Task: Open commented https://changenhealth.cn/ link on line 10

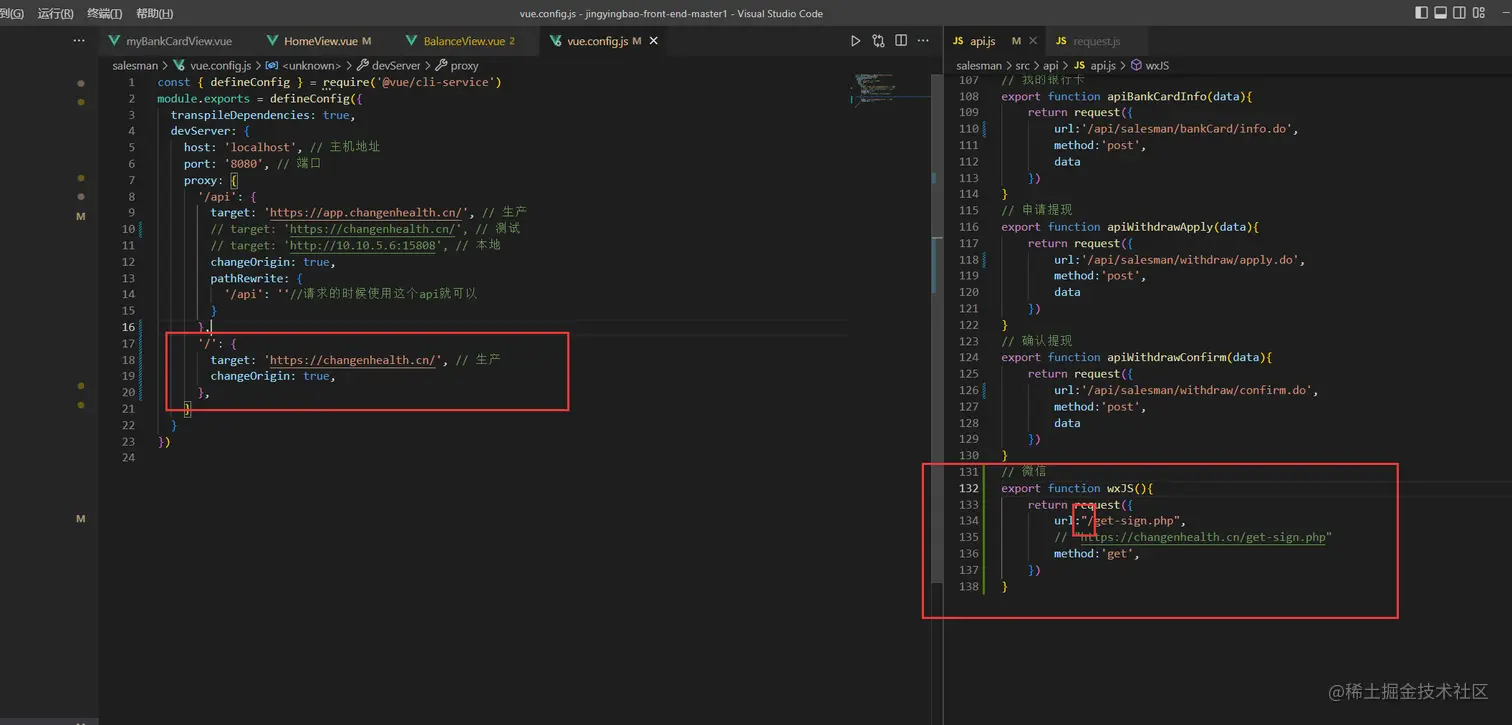Action: pos(372,228)
